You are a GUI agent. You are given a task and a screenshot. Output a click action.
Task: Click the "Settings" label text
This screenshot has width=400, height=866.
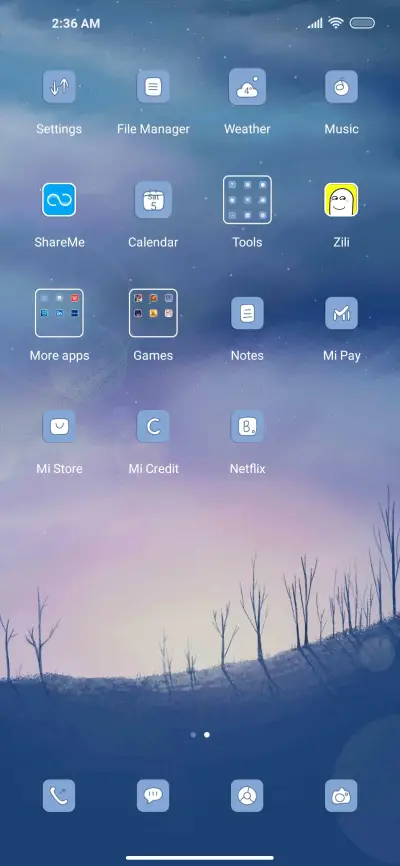coord(59,129)
